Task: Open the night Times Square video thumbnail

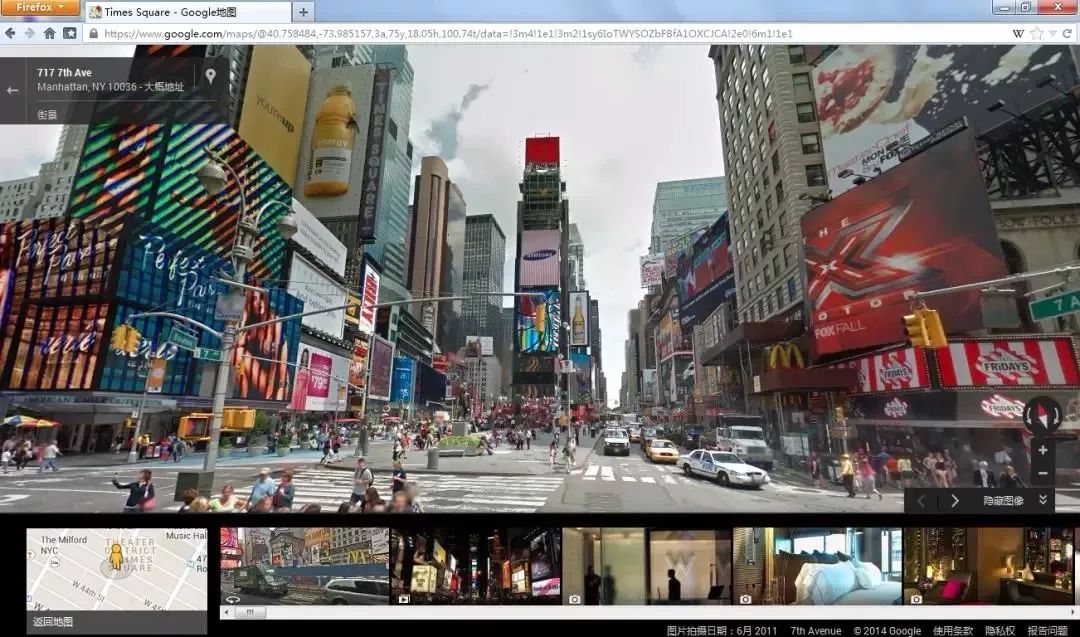Action: (x=476, y=566)
